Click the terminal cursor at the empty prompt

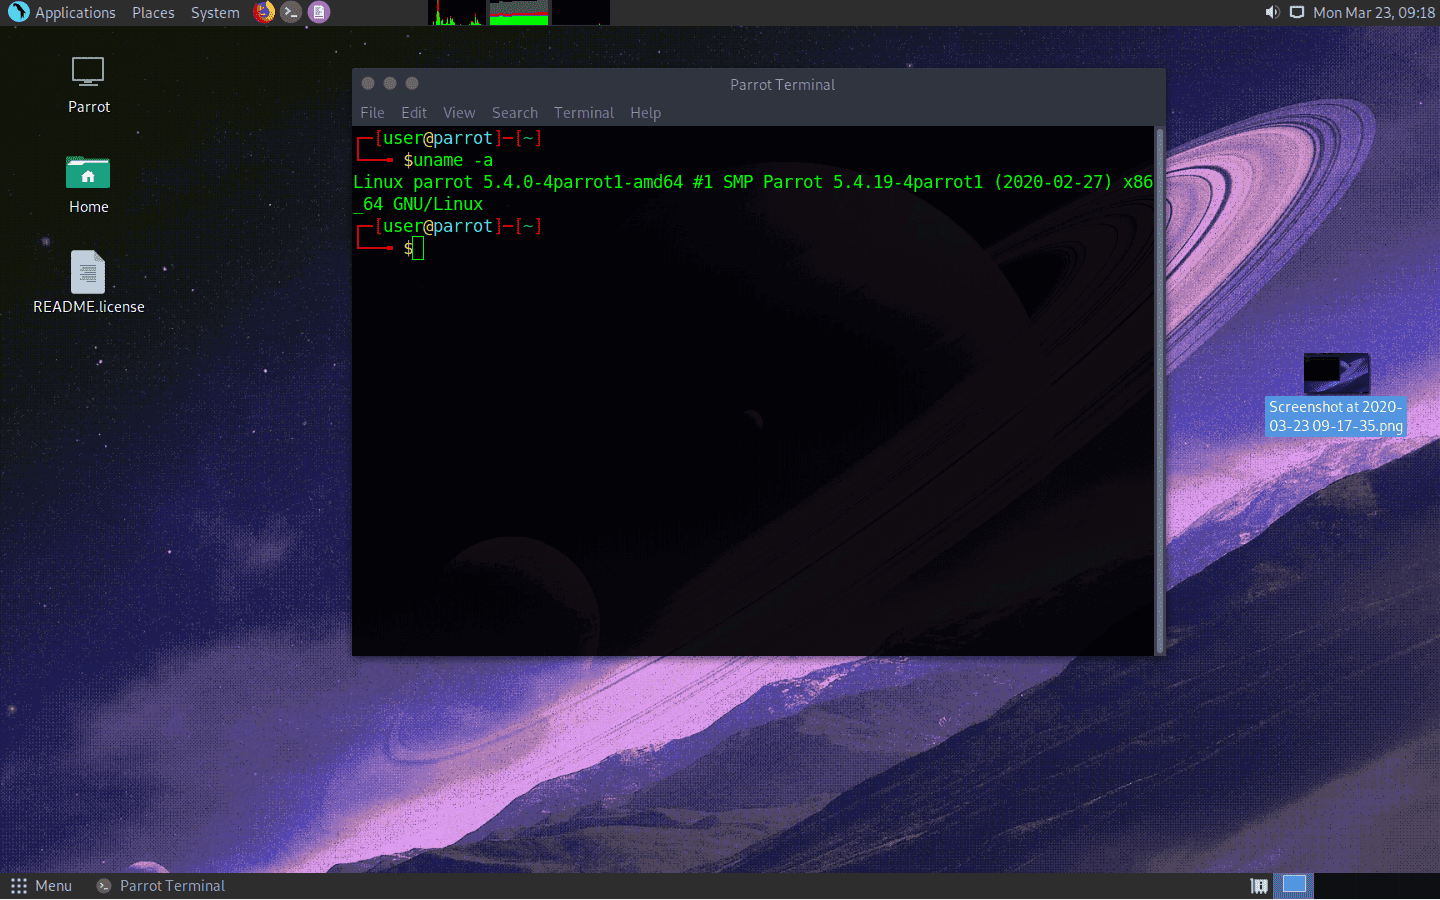pyautogui.click(x=418, y=248)
